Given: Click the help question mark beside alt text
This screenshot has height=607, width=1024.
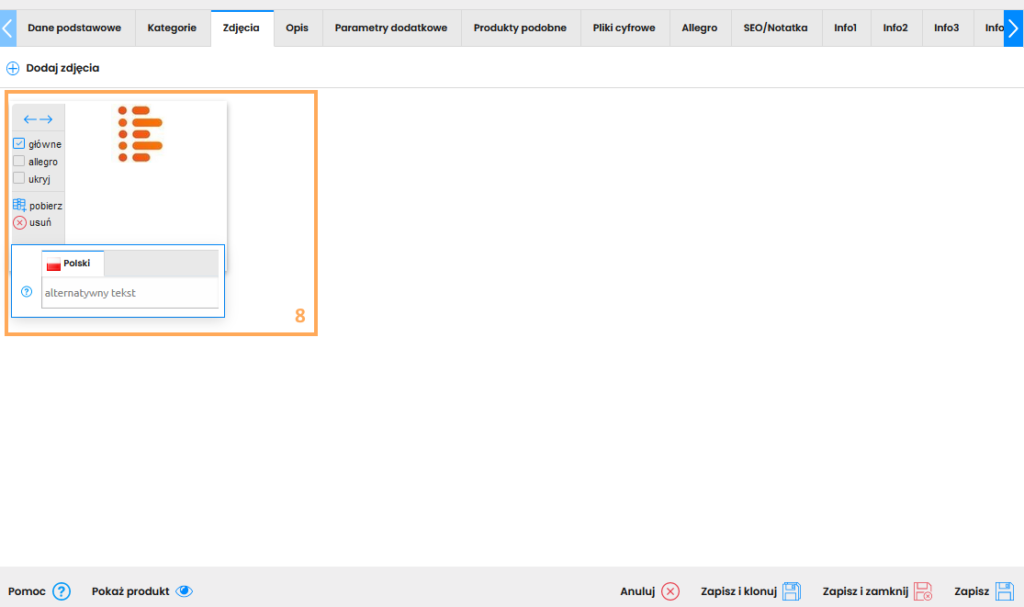Looking at the screenshot, I should point(27,292).
